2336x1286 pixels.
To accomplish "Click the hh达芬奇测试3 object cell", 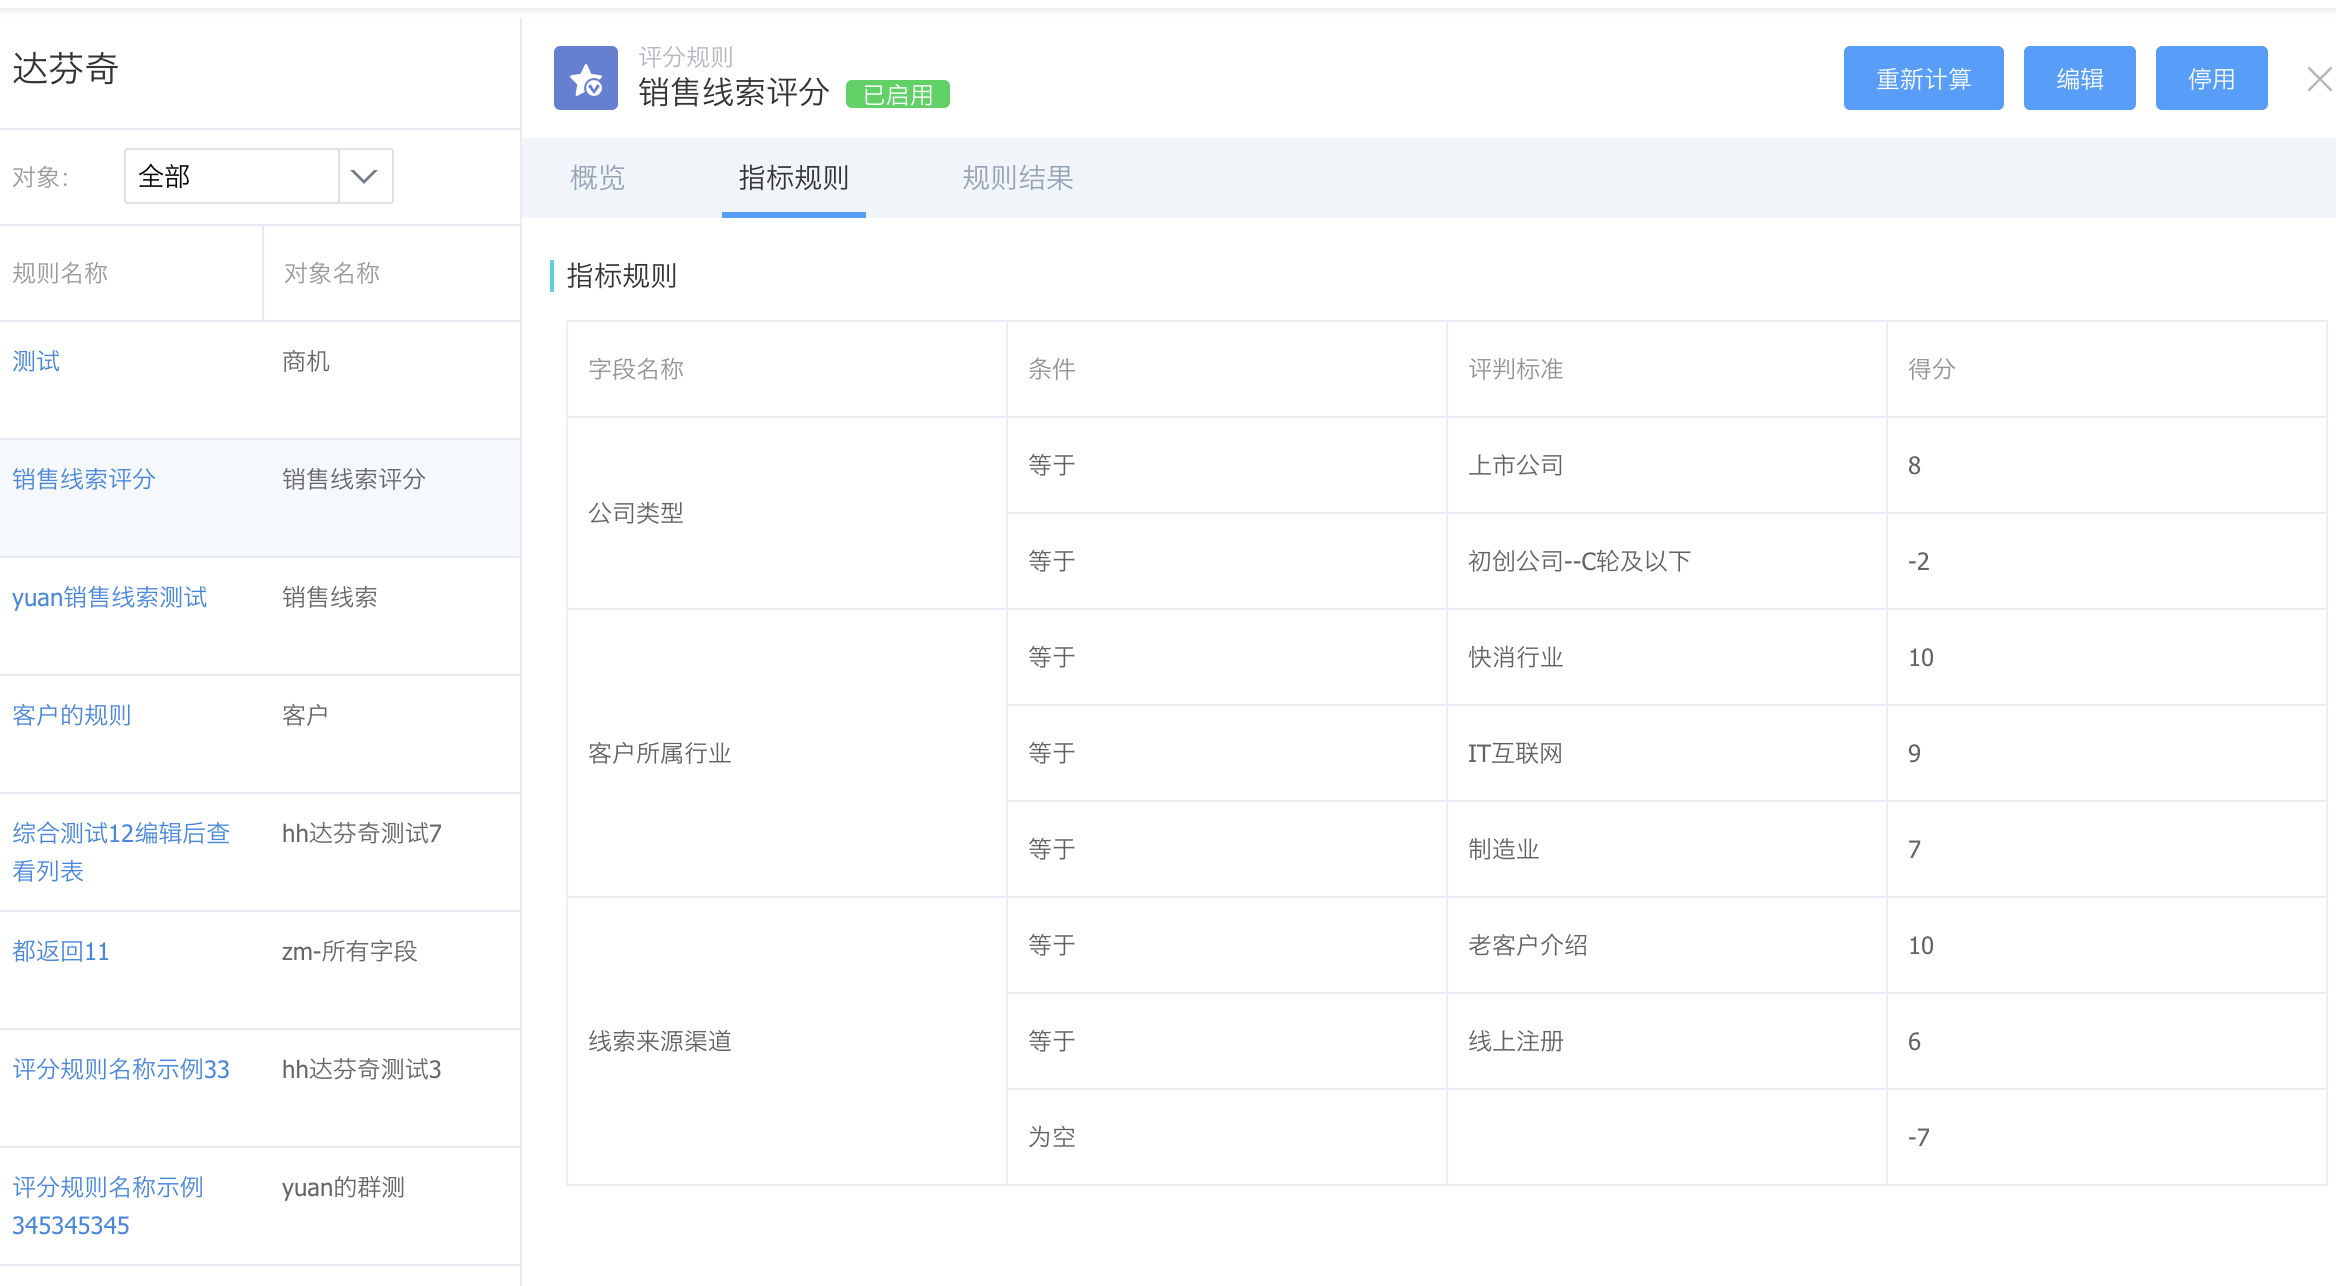I will pyautogui.click(x=362, y=1069).
